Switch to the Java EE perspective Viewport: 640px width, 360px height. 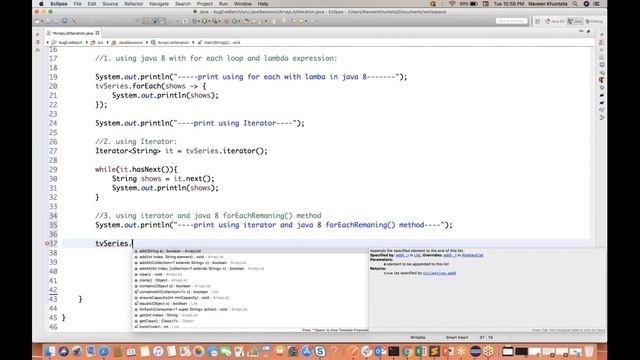coord(555,21)
